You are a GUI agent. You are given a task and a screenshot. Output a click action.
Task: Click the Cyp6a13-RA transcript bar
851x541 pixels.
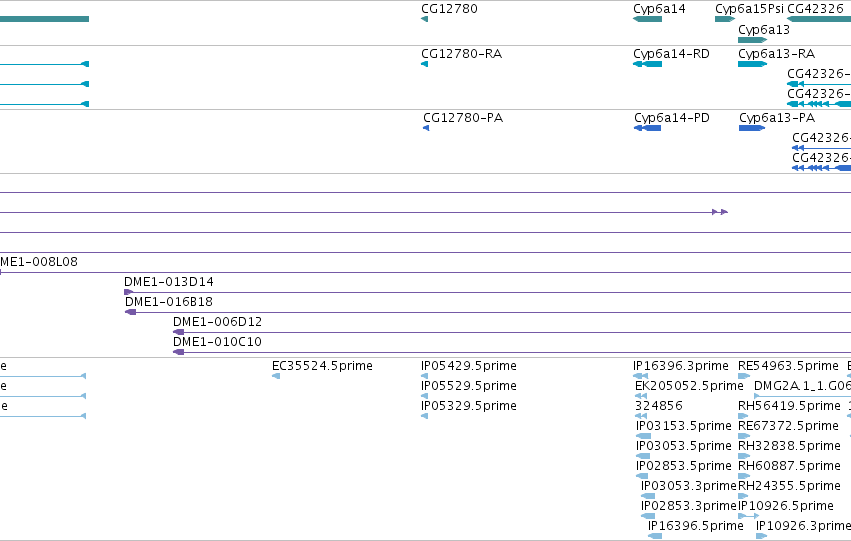pos(752,64)
